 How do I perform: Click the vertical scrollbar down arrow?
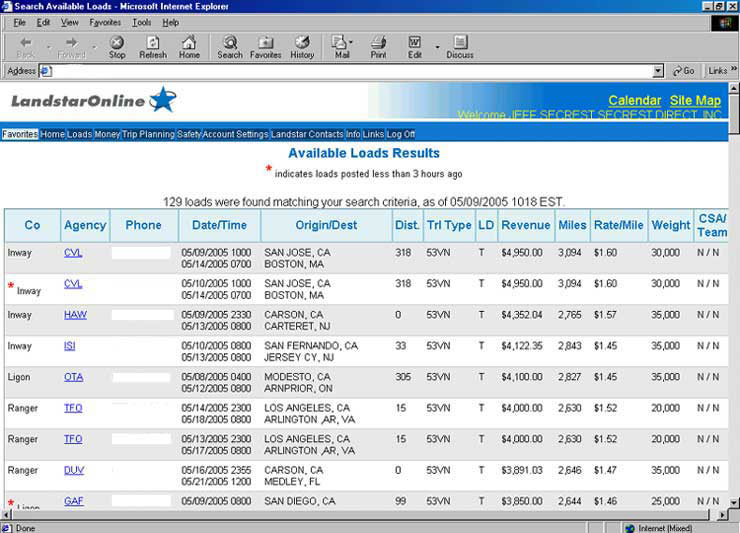pyautogui.click(x=734, y=502)
